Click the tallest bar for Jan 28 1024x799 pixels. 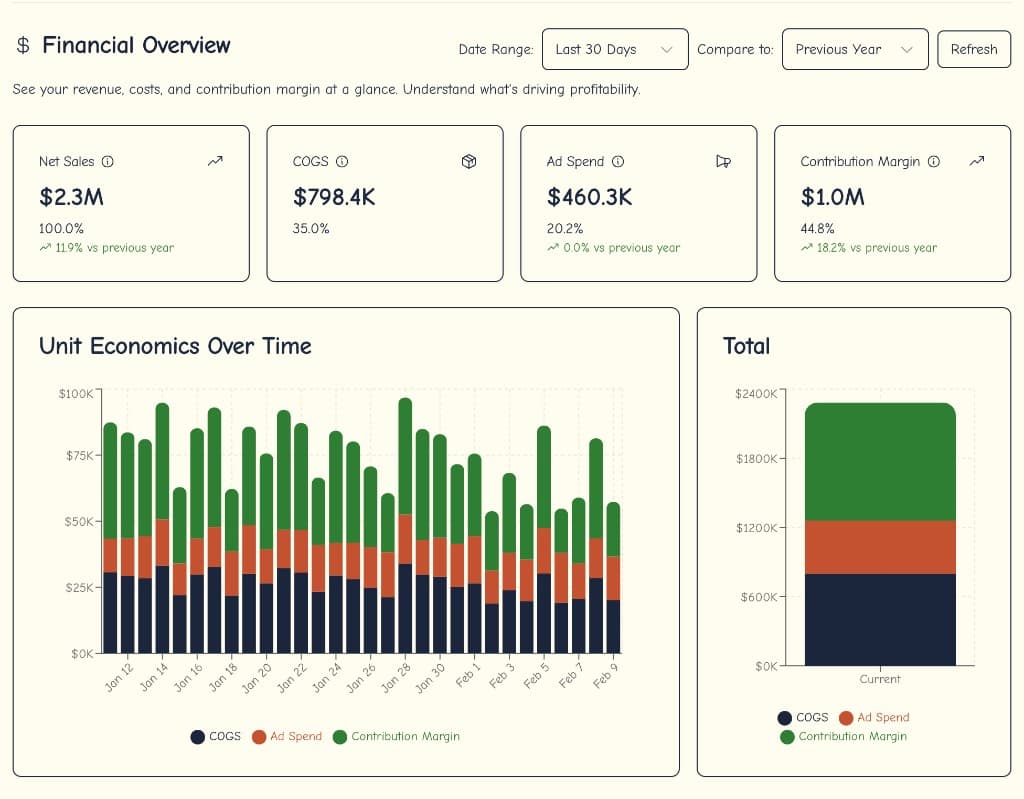pos(405,500)
